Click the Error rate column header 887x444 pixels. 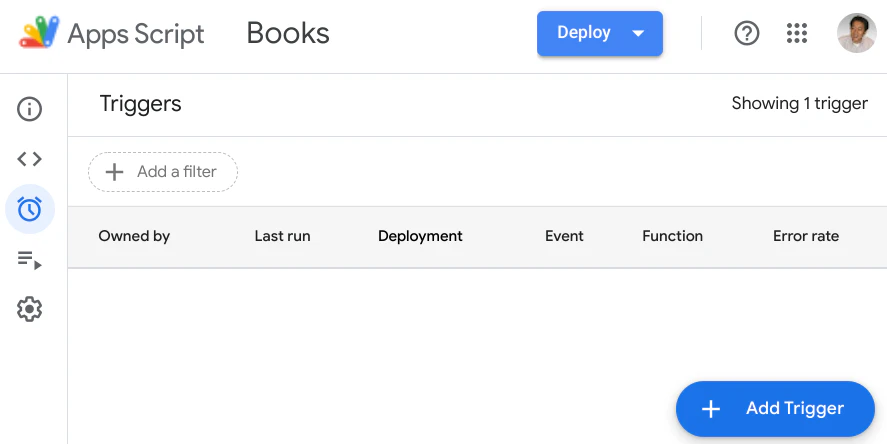(x=806, y=236)
